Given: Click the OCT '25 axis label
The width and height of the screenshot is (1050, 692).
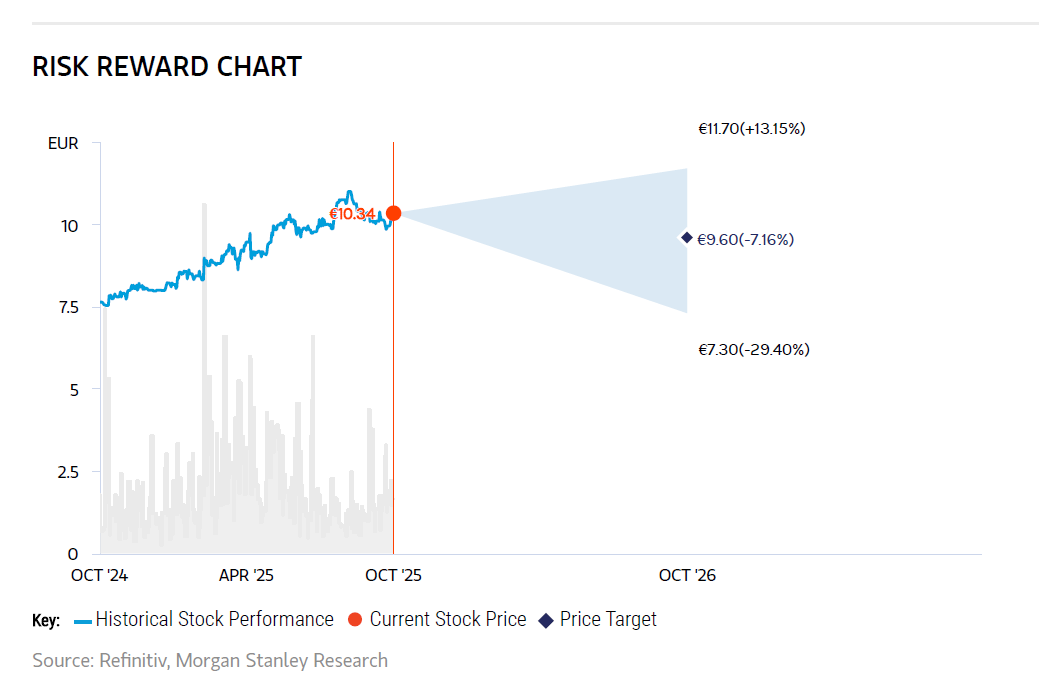Looking at the screenshot, I should (x=393, y=576).
